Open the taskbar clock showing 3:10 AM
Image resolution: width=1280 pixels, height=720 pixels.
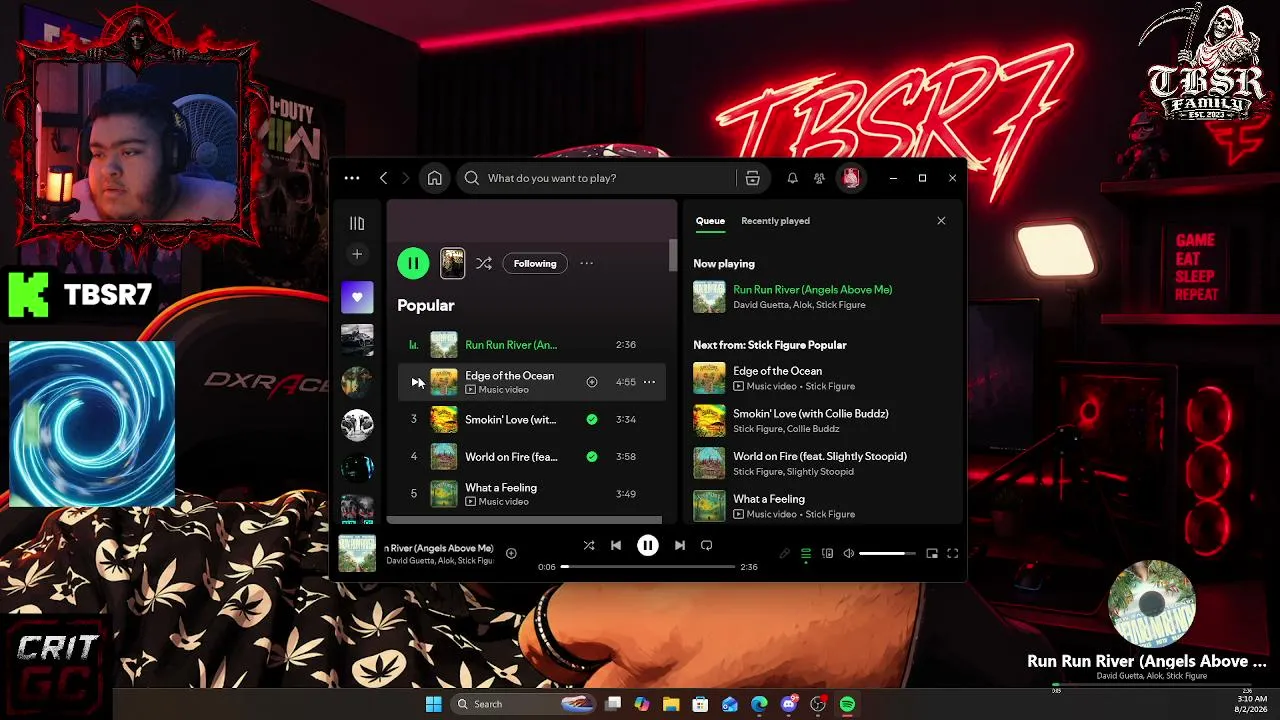(x=1251, y=704)
